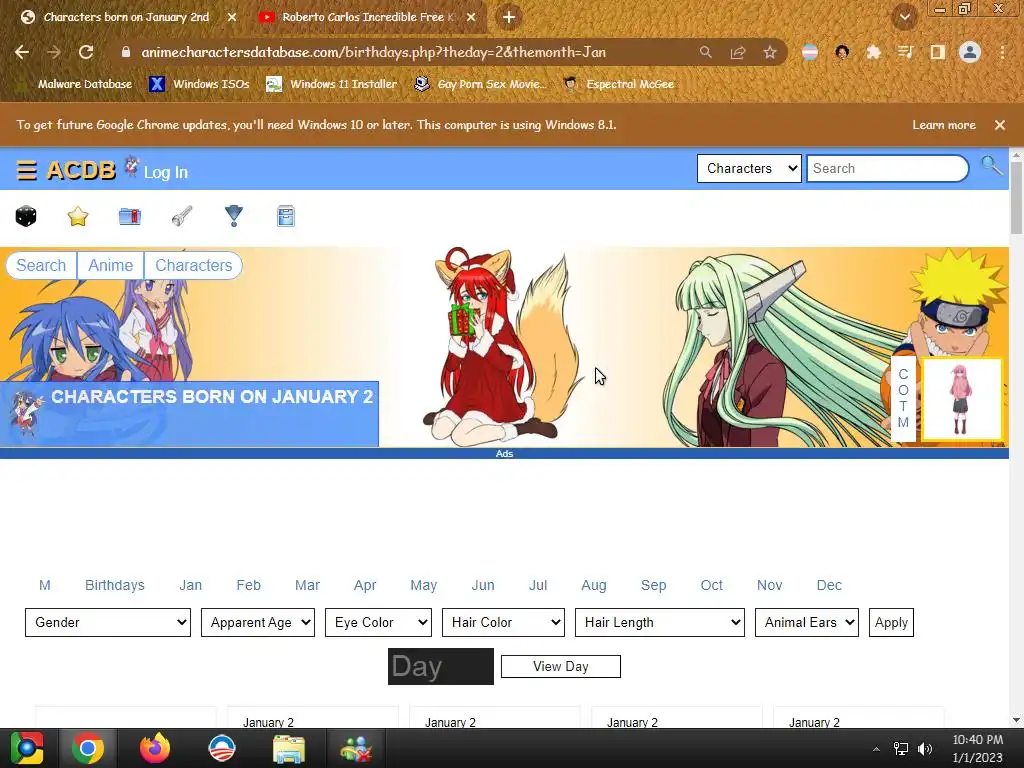Click the file drawer cabinet icon

286,216
